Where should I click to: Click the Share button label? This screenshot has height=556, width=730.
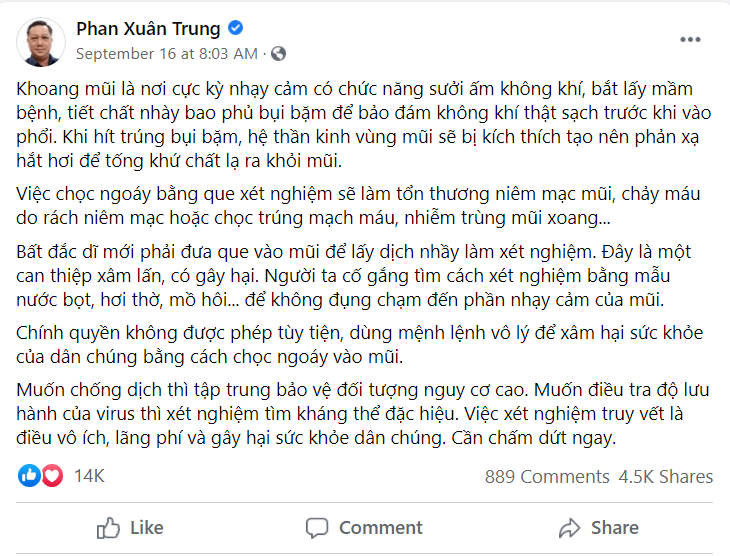pos(614,527)
